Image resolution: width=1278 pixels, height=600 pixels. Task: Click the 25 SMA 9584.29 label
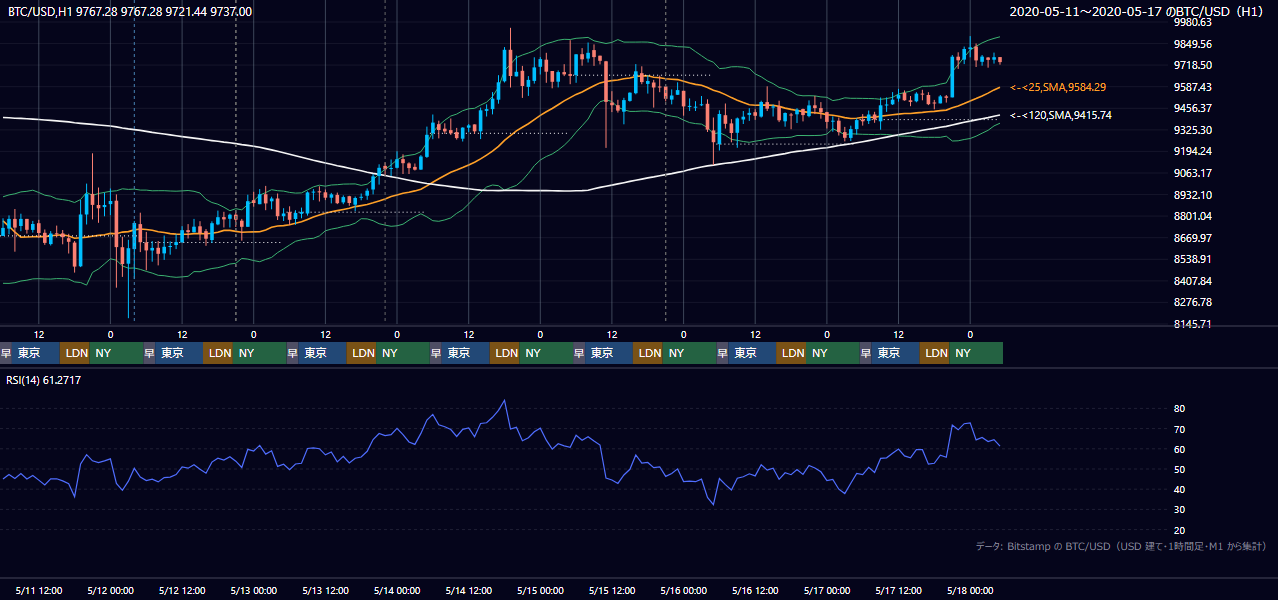pos(1058,87)
